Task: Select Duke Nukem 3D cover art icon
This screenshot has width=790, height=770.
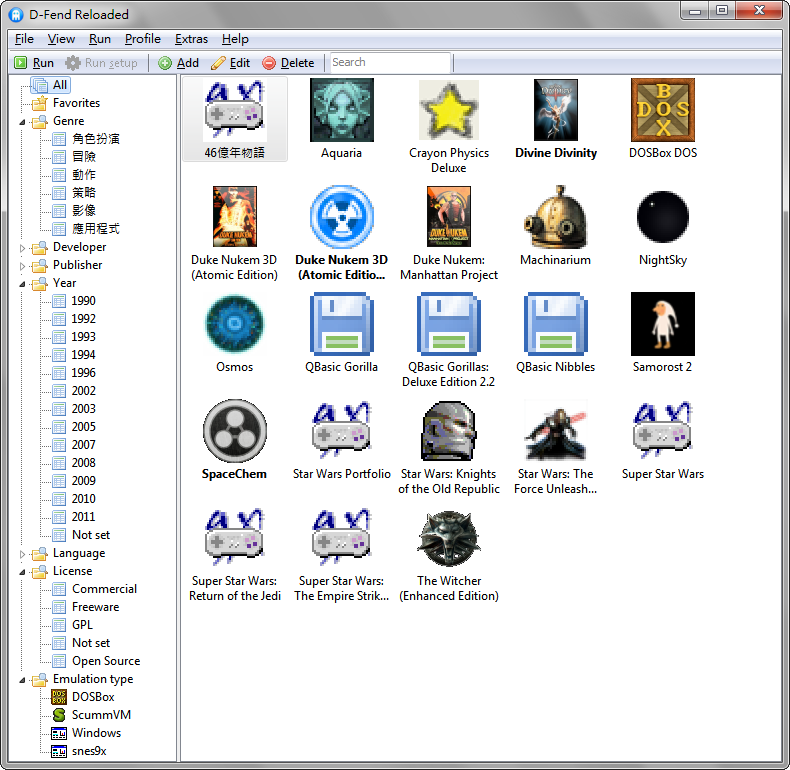Action: click(235, 217)
